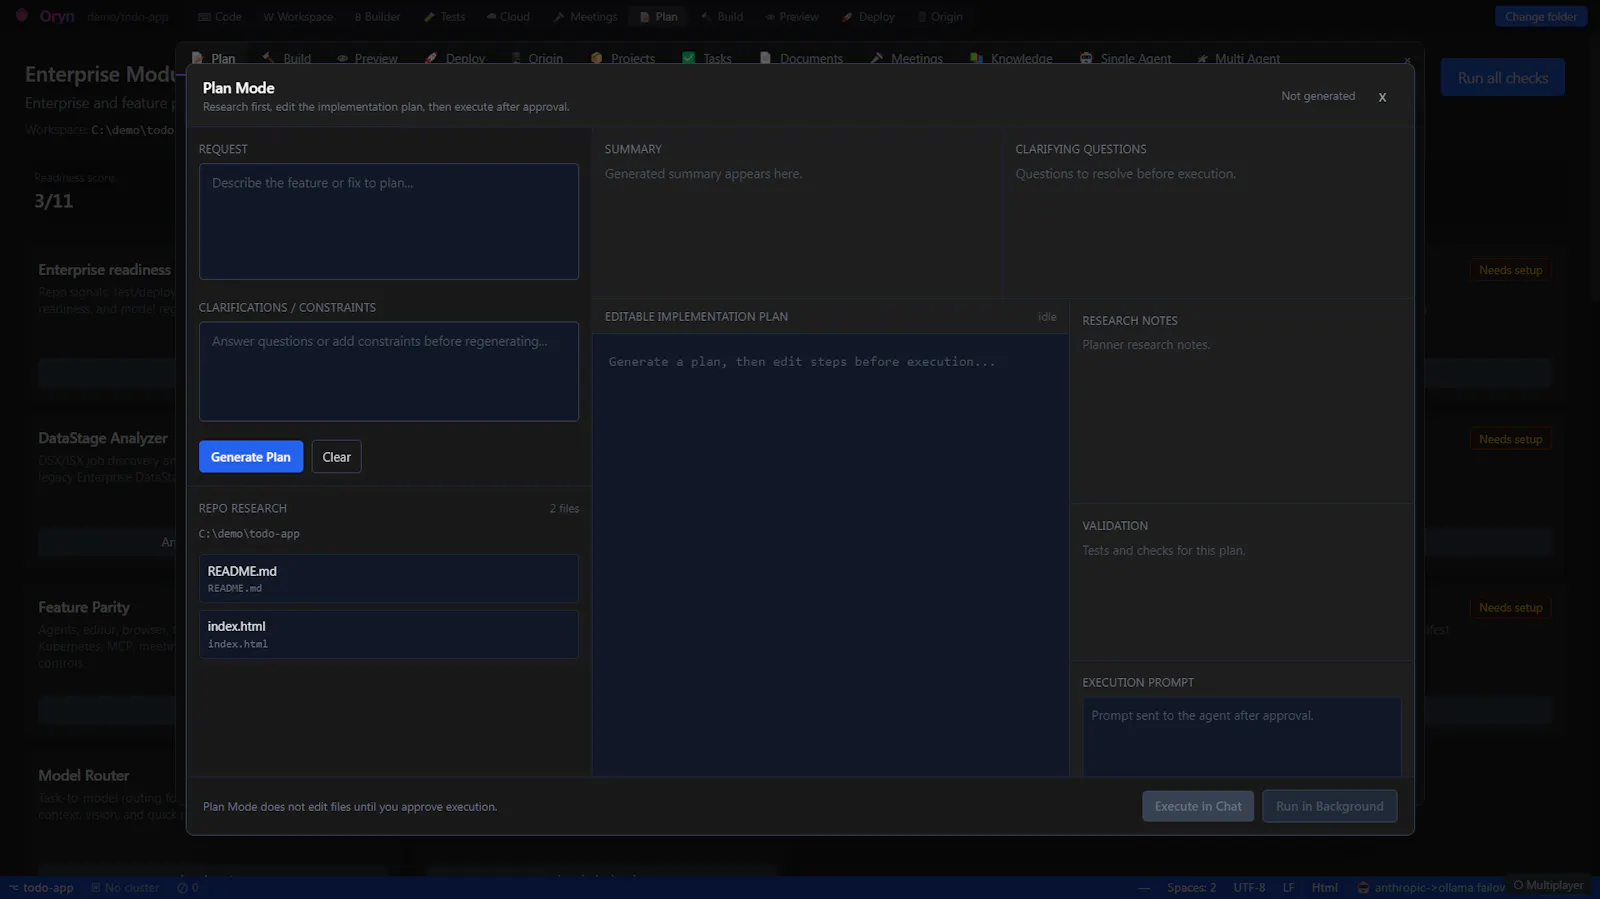1600x899 pixels.
Task: Open the Meetings tab in top bar
Action: (586, 16)
